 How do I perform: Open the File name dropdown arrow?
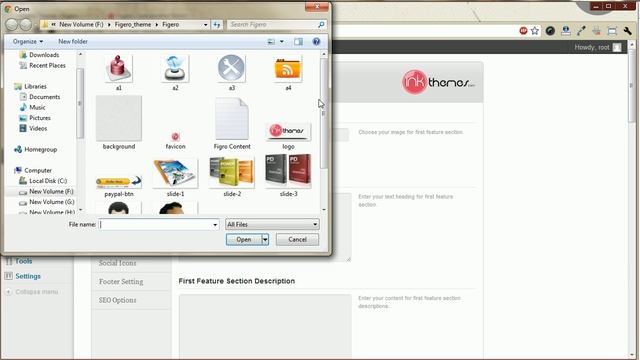coord(215,224)
